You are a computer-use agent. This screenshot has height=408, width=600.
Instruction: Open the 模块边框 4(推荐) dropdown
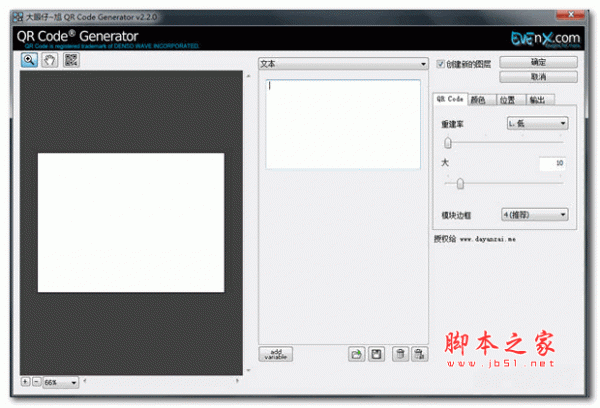coord(535,214)
